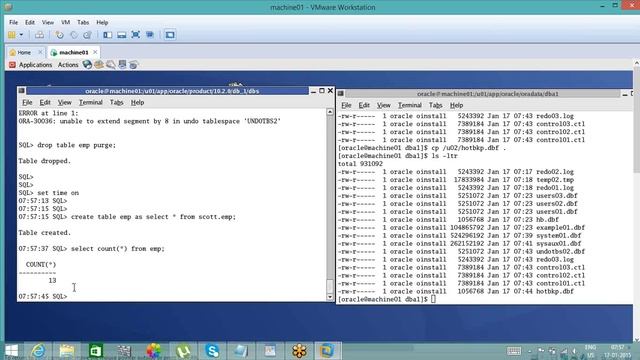Open the guest Actions menu

[x=68, y=65]
